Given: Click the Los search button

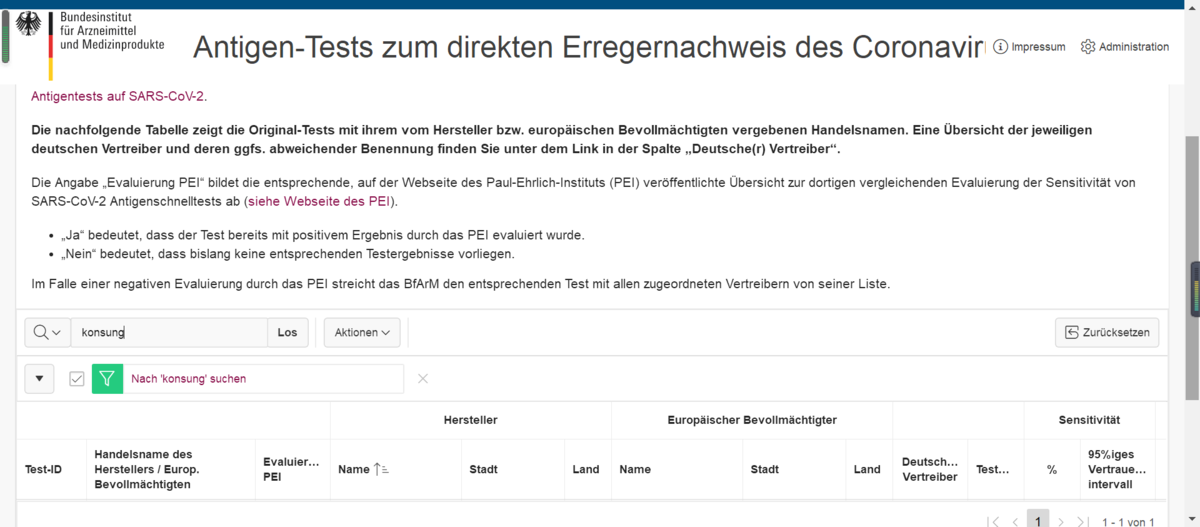Looking at the screenshot, I should coord(287,332).
